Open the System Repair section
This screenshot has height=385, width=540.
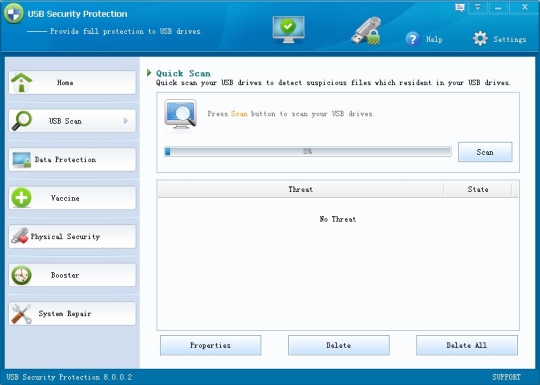click(x=72, y=314)
